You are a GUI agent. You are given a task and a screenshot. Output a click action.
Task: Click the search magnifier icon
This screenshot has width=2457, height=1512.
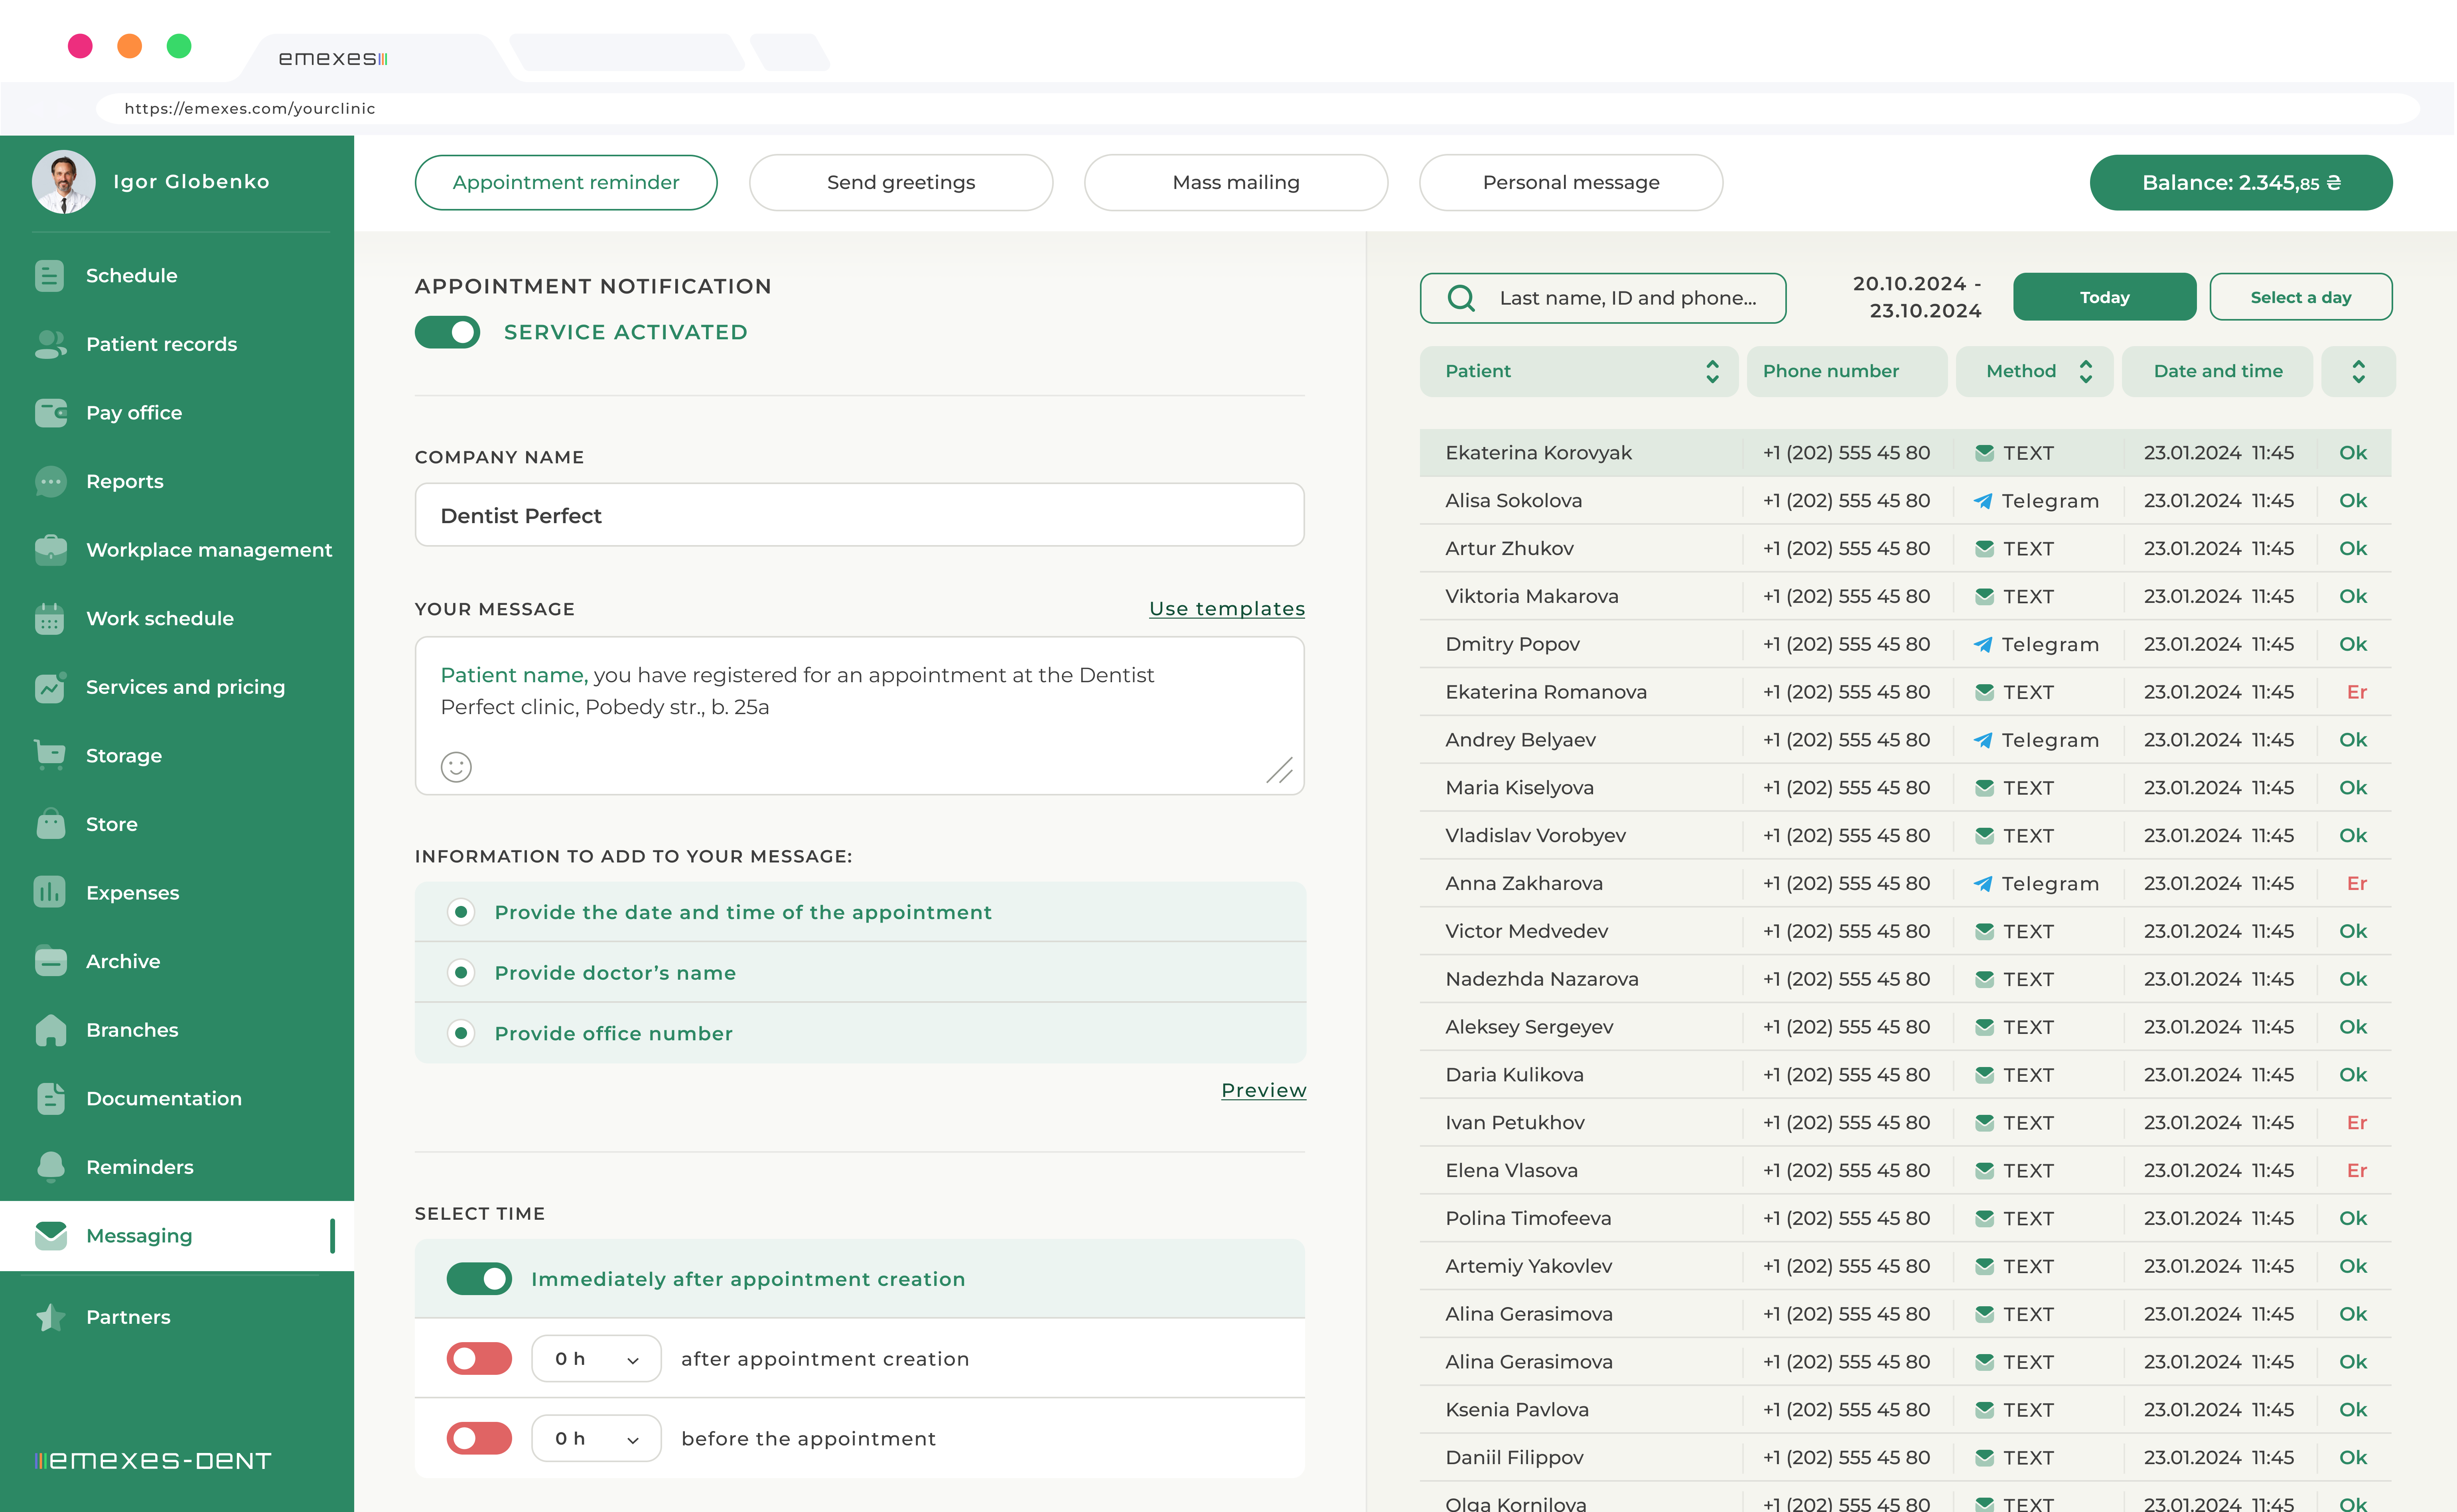pos(1461,298)
